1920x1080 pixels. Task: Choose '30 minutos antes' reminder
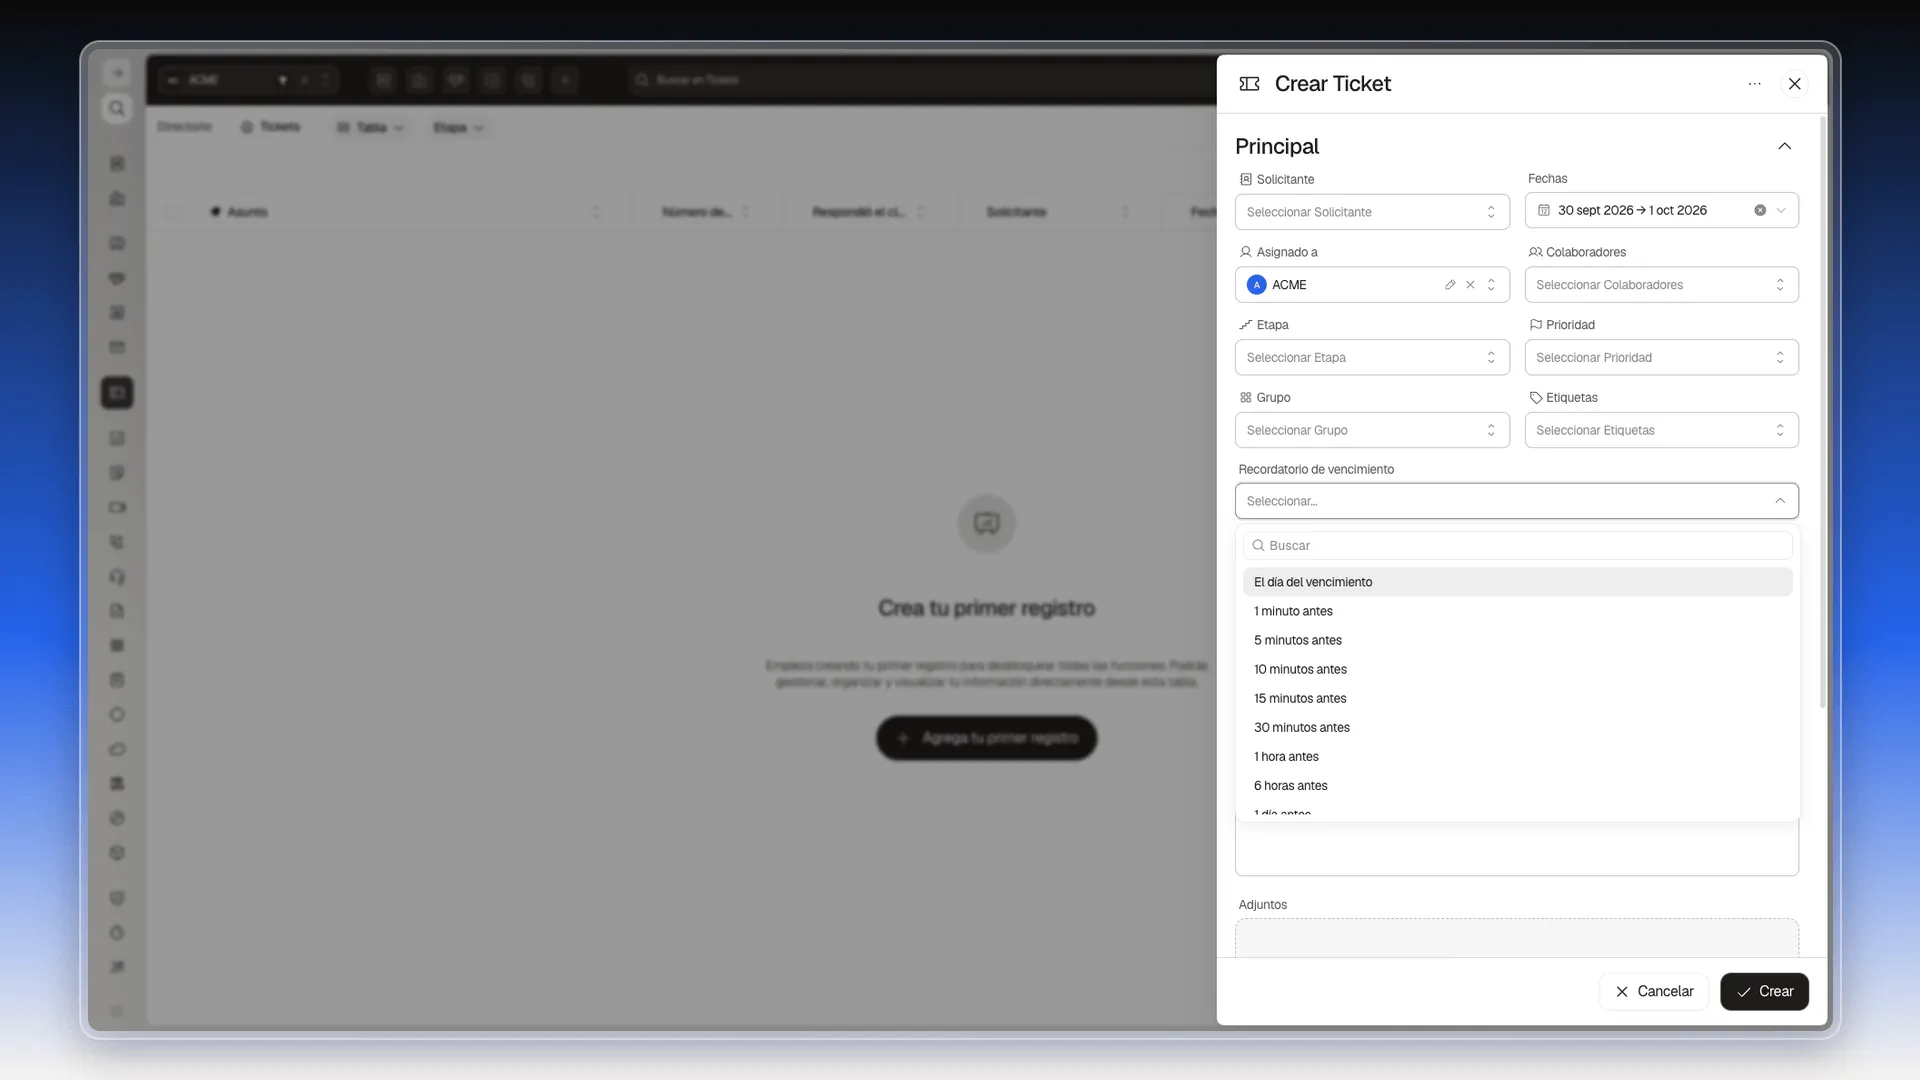1517,727
